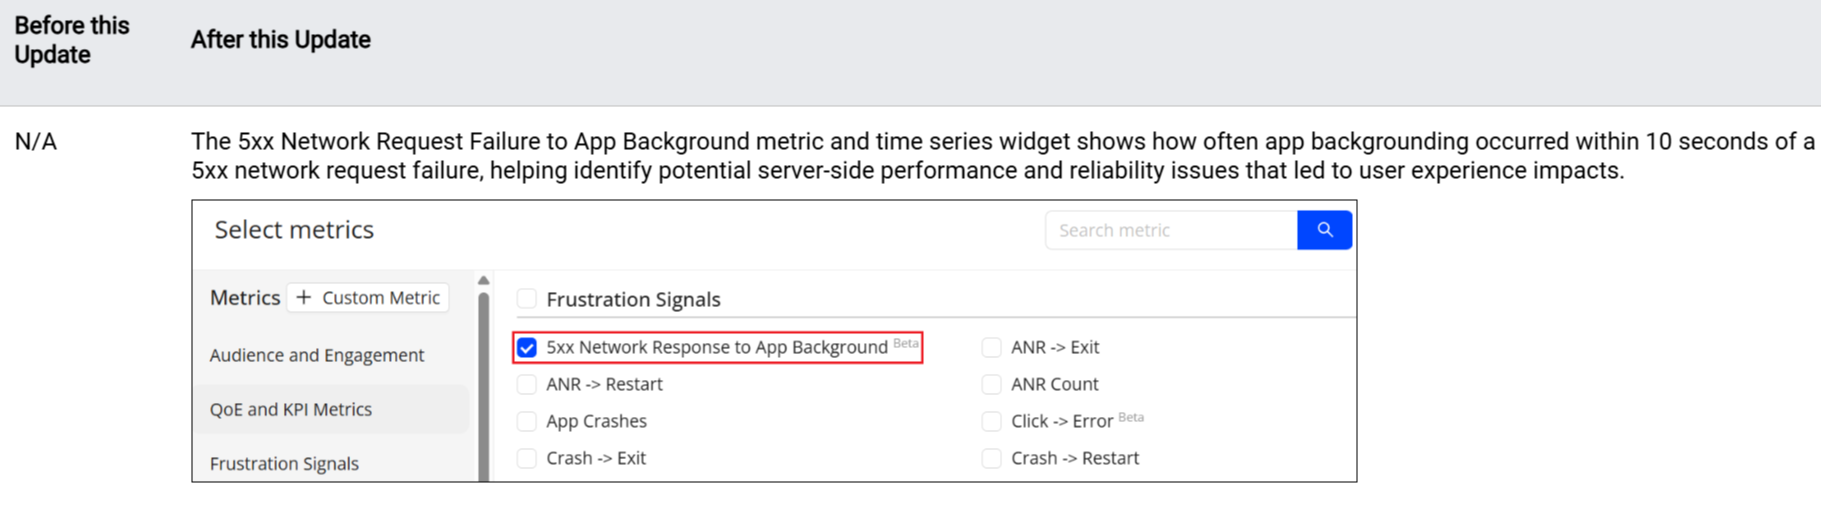Image resolution: width=1821 pixels, height=505 pixels.
Task: Click the plus icon beside Custom Metric
Action: [304, 298]
